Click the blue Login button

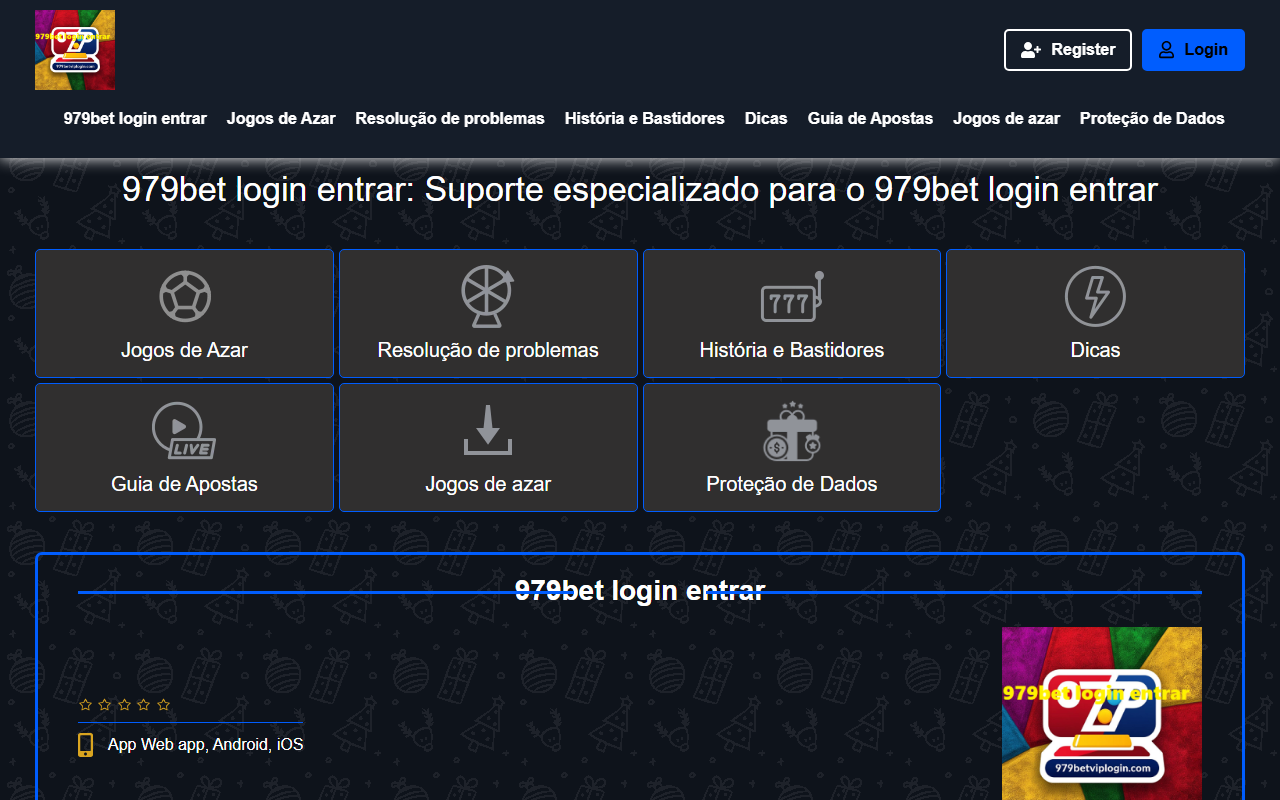[x=1193, y=50]
